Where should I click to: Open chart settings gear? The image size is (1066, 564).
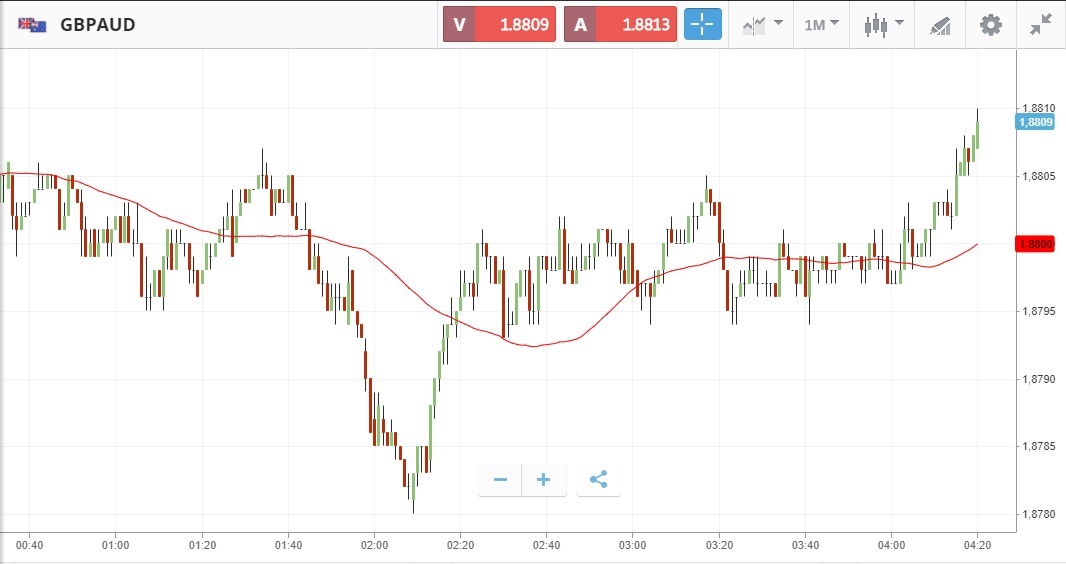point(990,25)
